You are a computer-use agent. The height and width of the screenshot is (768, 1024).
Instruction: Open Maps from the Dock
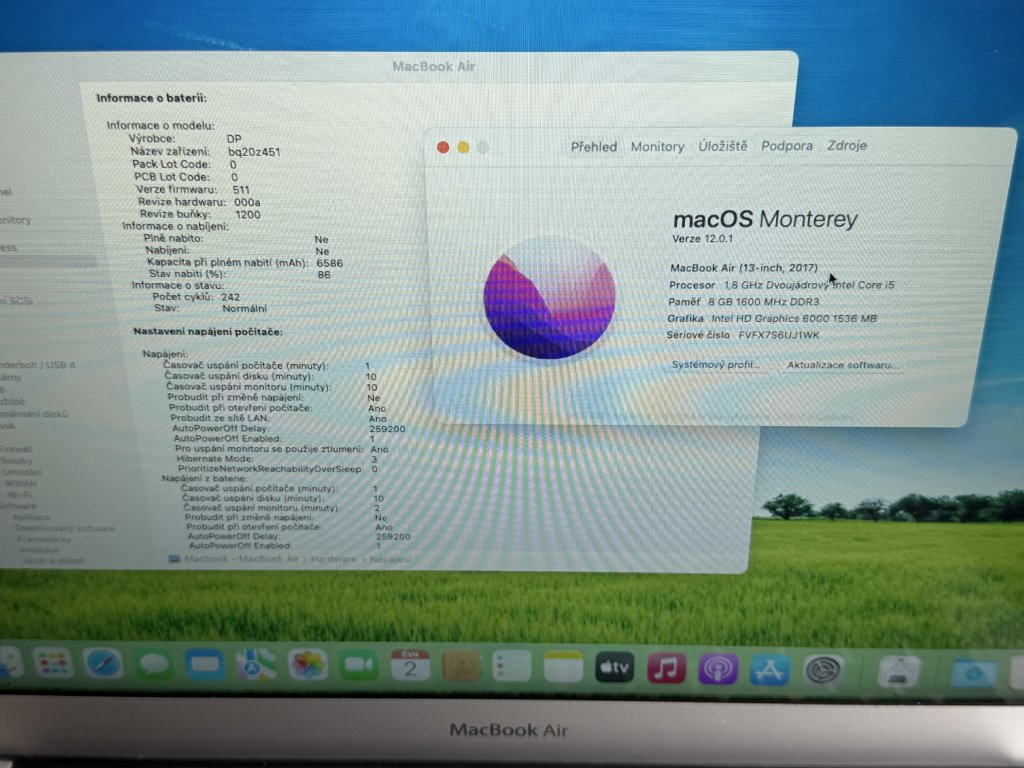pos(256,665)
